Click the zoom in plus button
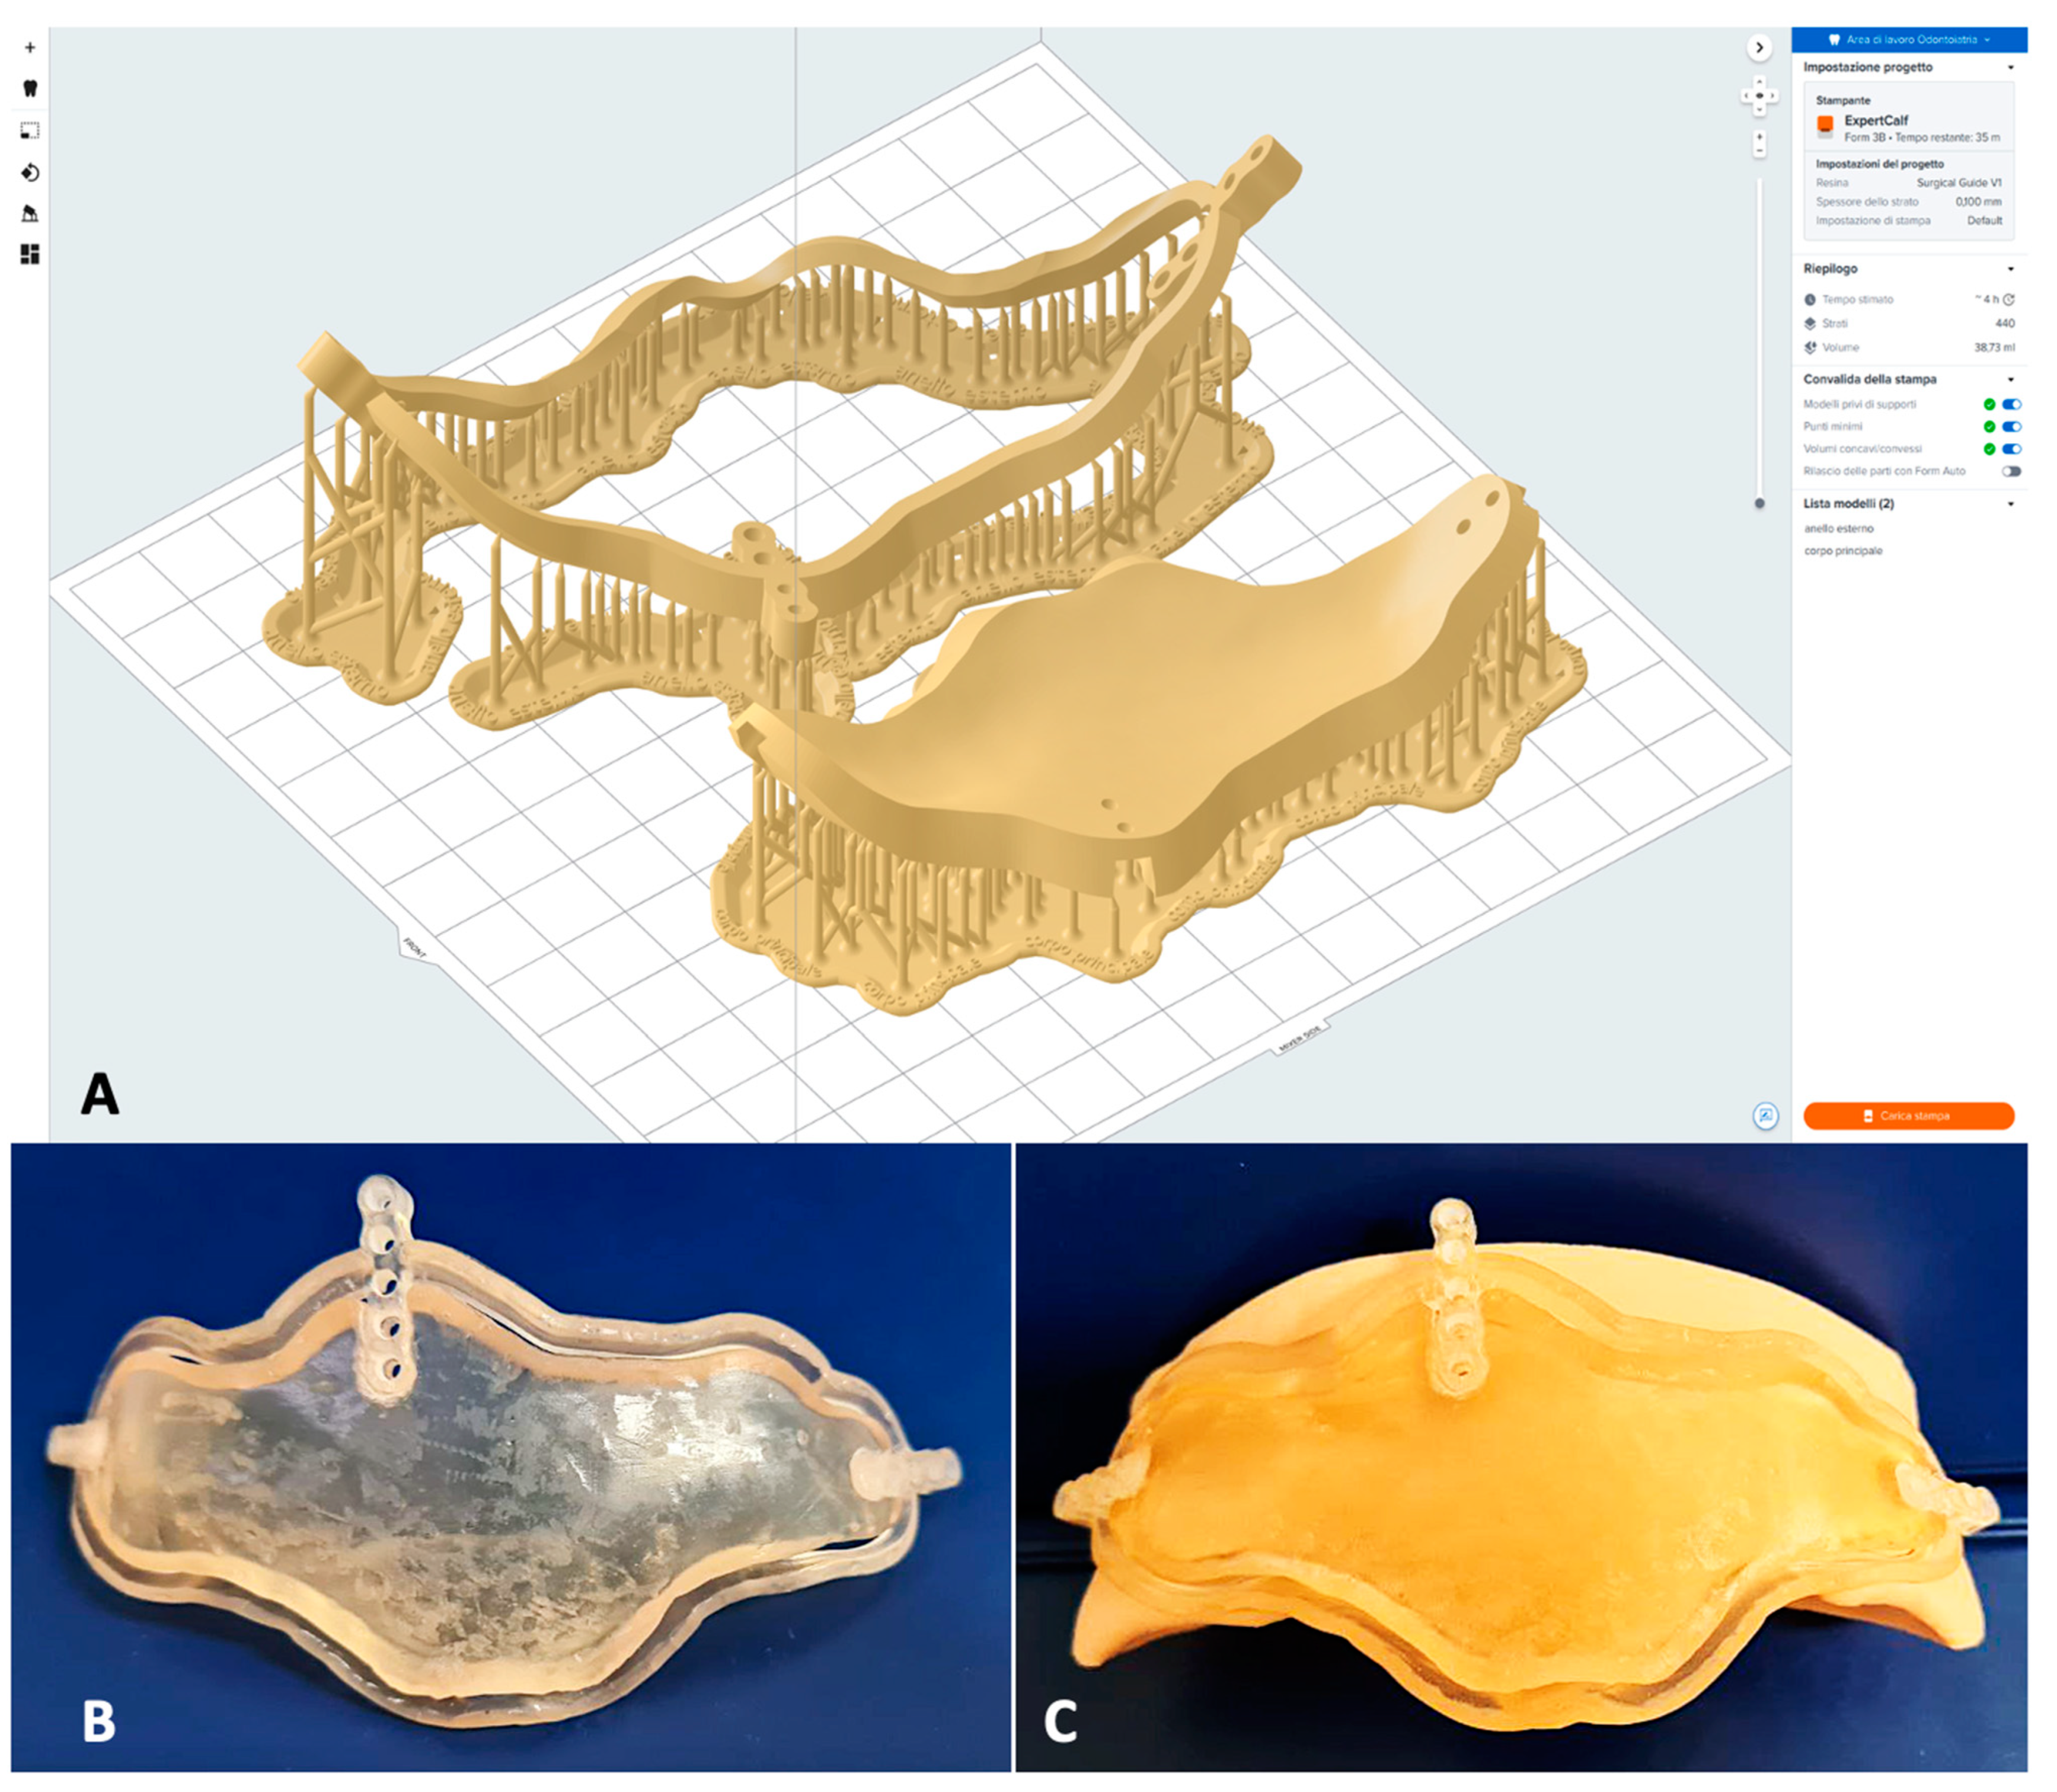This screenshot has height=1792, width=2057. point(1759,137)
